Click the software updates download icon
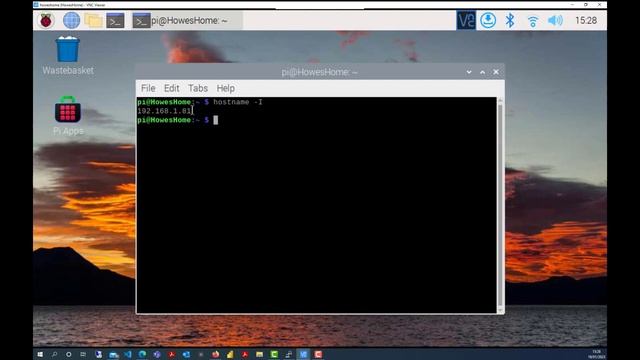This screenshot has width=640, height=360. [x=488, y=20]
